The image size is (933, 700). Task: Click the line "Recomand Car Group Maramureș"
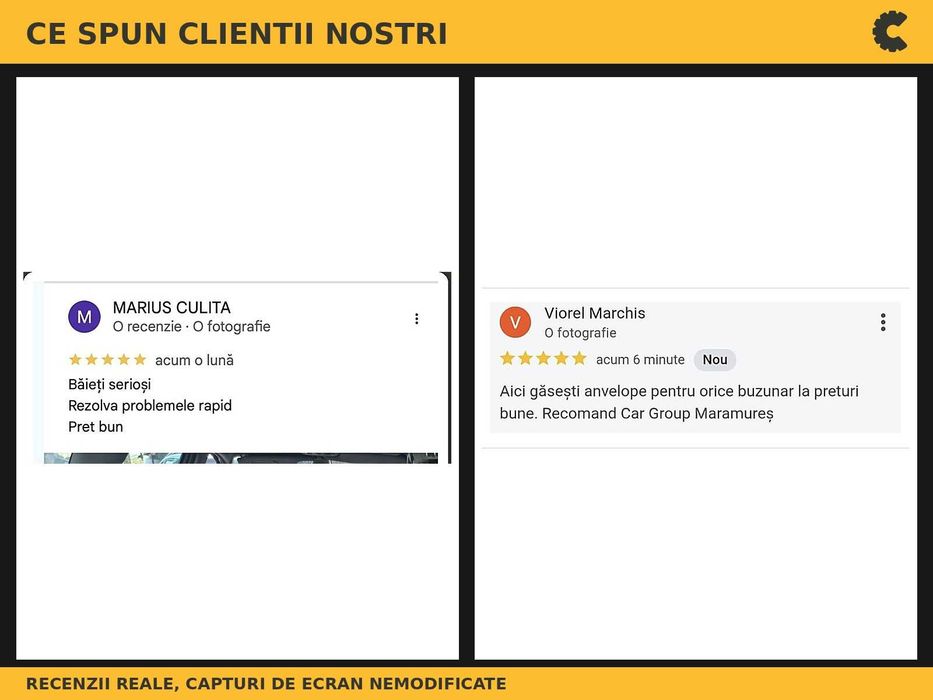pos(658,413)
